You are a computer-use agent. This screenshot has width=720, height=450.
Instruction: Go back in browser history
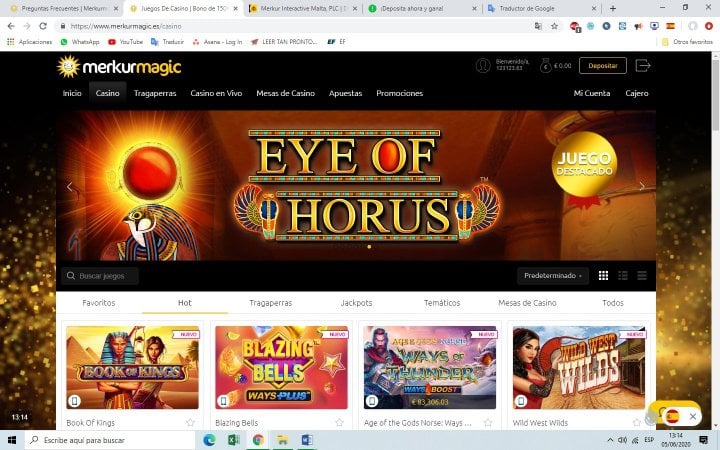(11, 26)
